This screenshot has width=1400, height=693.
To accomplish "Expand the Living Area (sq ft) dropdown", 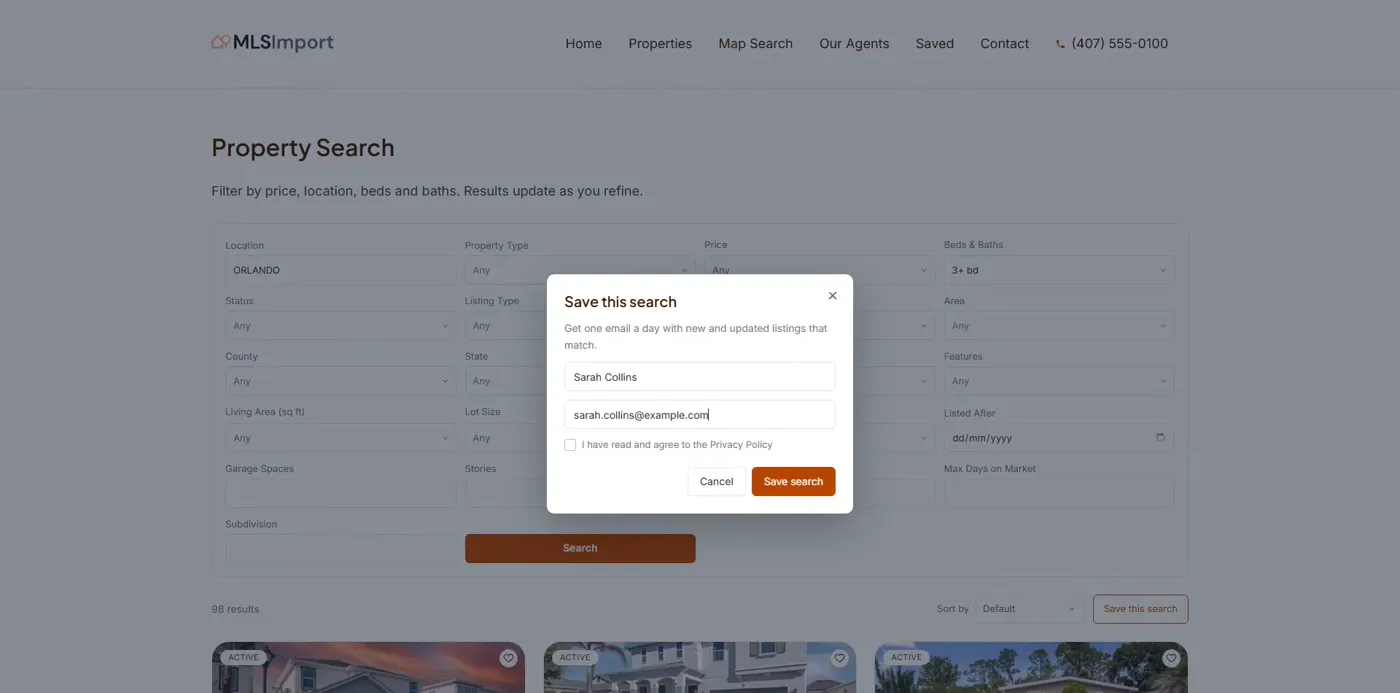I will 340,438.
